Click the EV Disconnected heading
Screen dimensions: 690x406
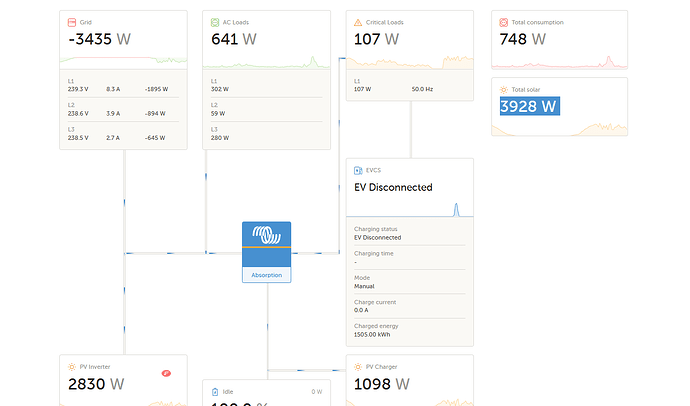393,187
